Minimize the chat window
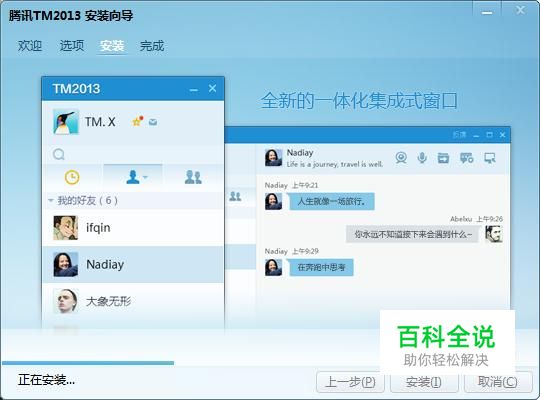Image resolution: width=540 pixels, height=400 pixels. click(x=476, y=136)
